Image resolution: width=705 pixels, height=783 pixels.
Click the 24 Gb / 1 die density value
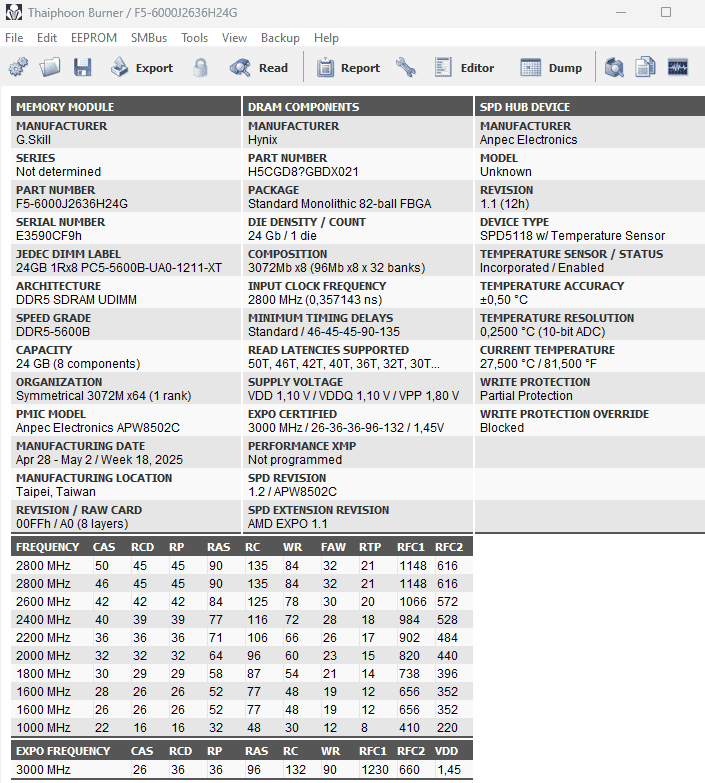(282, 236)
